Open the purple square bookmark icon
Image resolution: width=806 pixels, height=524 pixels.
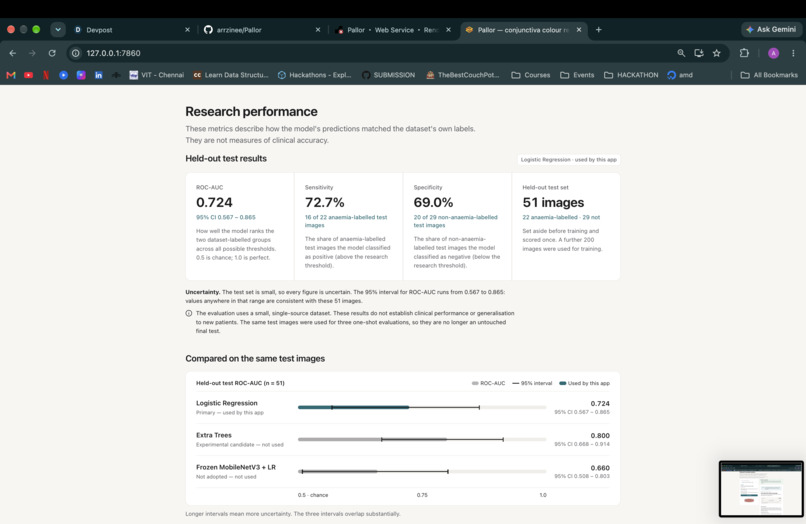tap(81, 75)
